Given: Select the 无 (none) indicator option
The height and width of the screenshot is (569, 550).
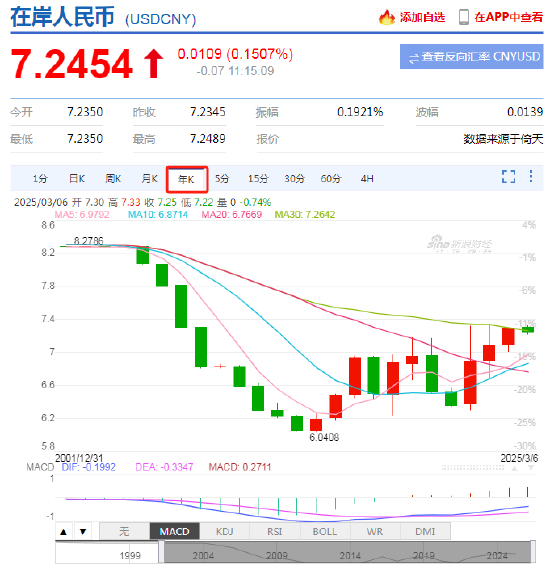Looking at the screenshot, I should [x=124, y=532].
